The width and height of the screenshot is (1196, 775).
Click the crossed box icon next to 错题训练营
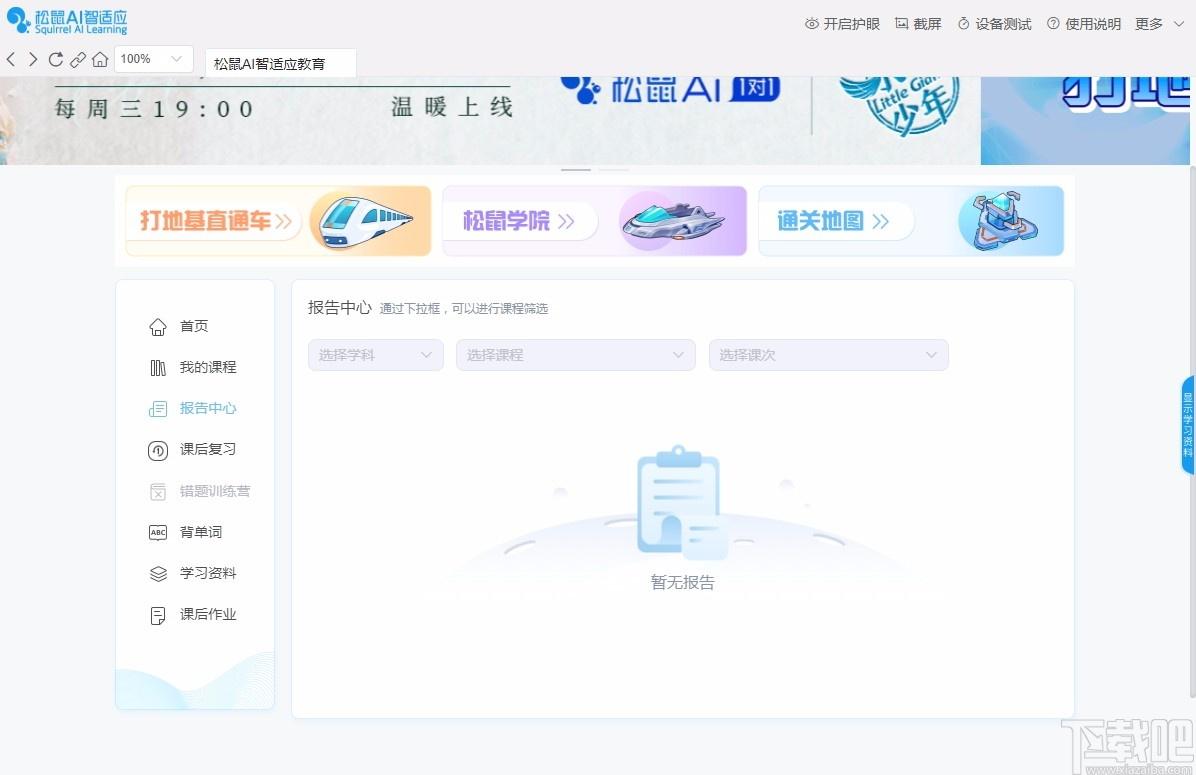point(158,492)
